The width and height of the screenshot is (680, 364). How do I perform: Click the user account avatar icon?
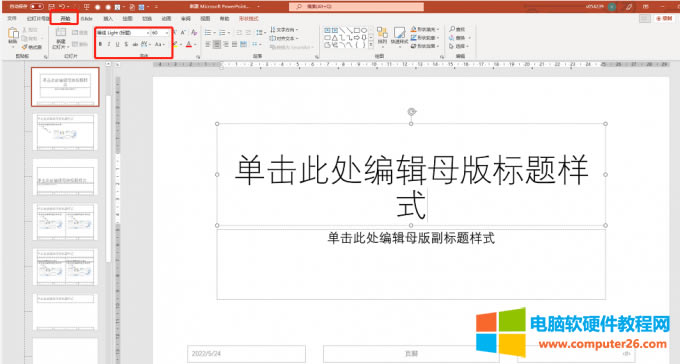click(x=612, y=7)
